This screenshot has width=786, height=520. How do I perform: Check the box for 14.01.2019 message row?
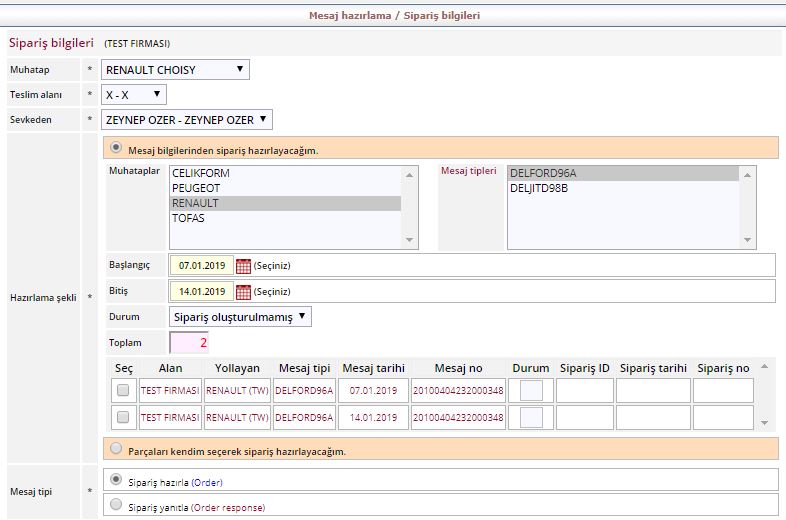pyautogui.click(x=123, y=417)
